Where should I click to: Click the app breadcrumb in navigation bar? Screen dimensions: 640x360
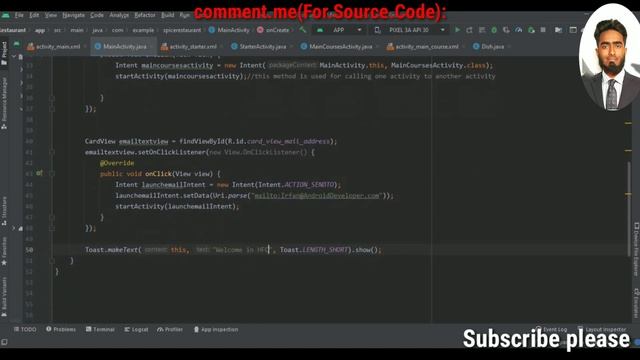[x=40, y=30]
